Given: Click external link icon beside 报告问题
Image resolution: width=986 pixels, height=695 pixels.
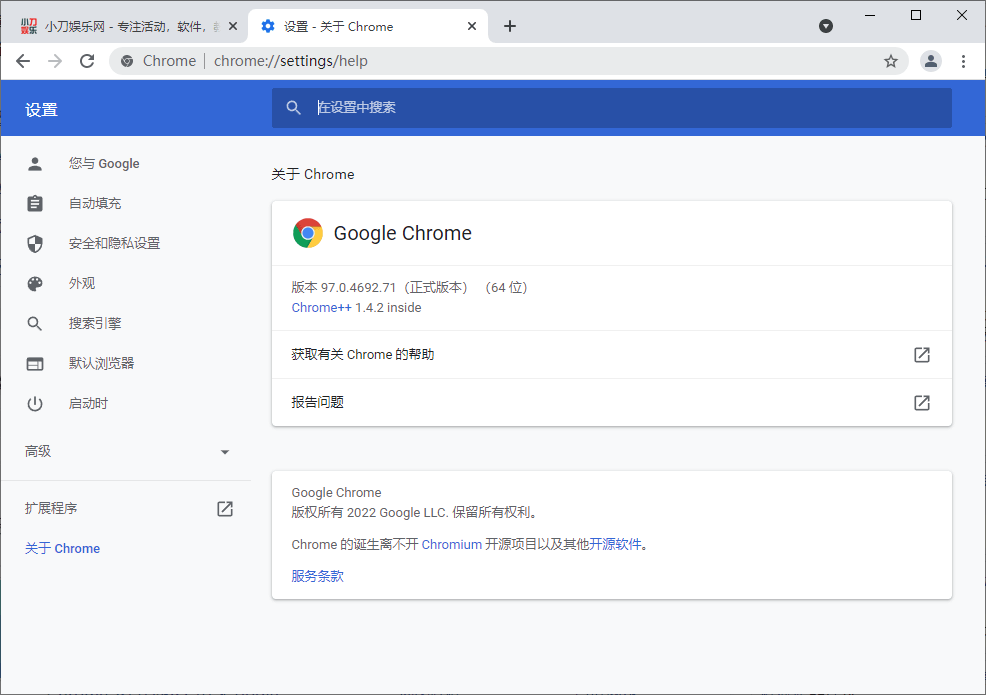Looking at the screenshot, I should tap(921, 403).
